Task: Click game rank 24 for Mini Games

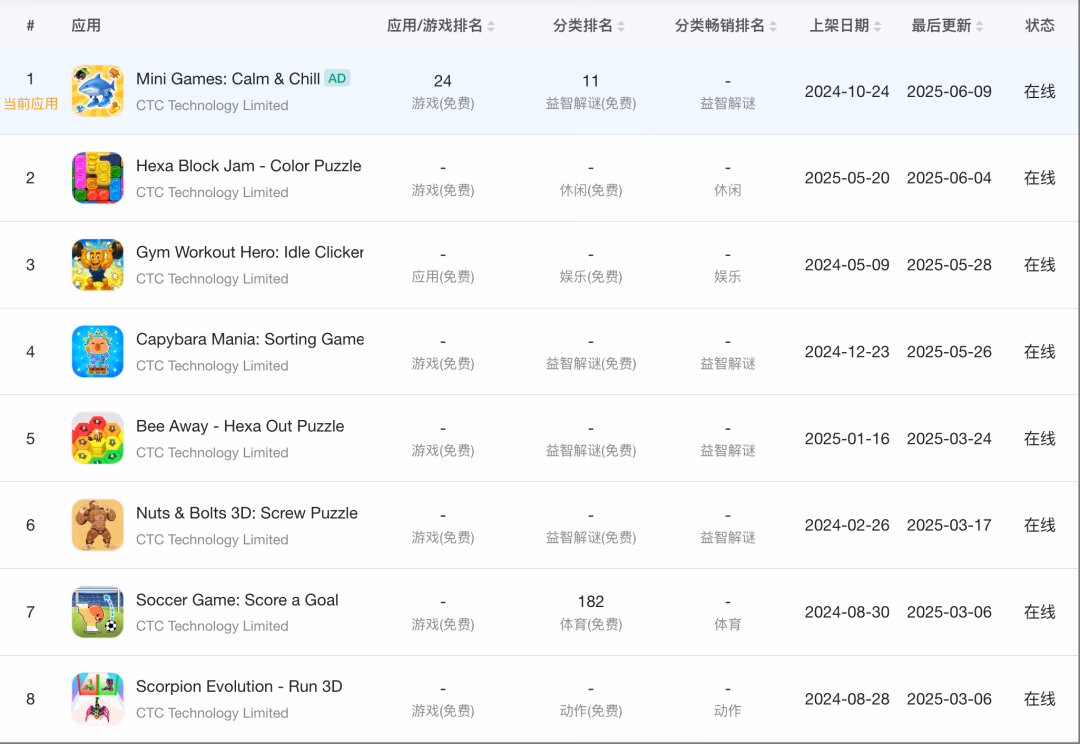Action: pyautogui.click(x=443, y=81)
